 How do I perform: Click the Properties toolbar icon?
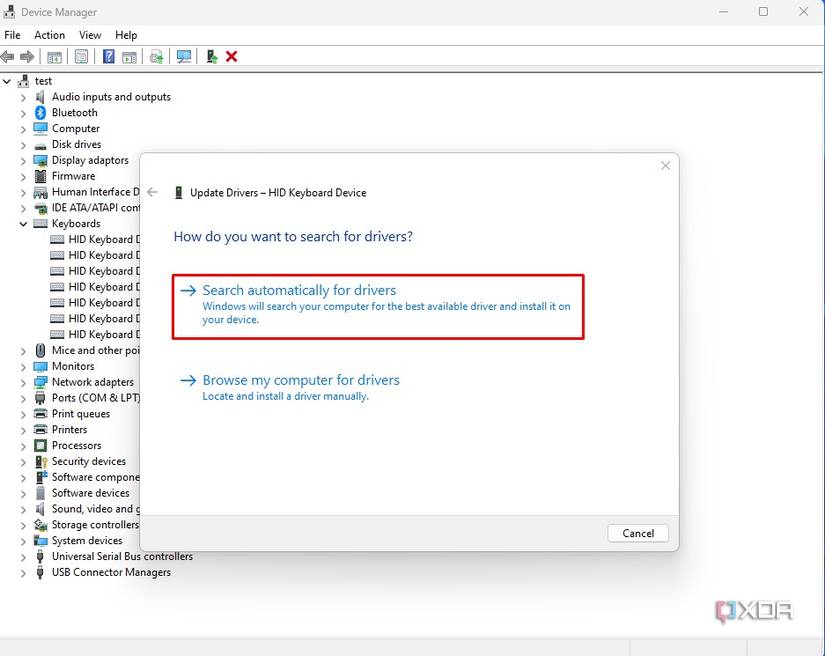point(81,56)
